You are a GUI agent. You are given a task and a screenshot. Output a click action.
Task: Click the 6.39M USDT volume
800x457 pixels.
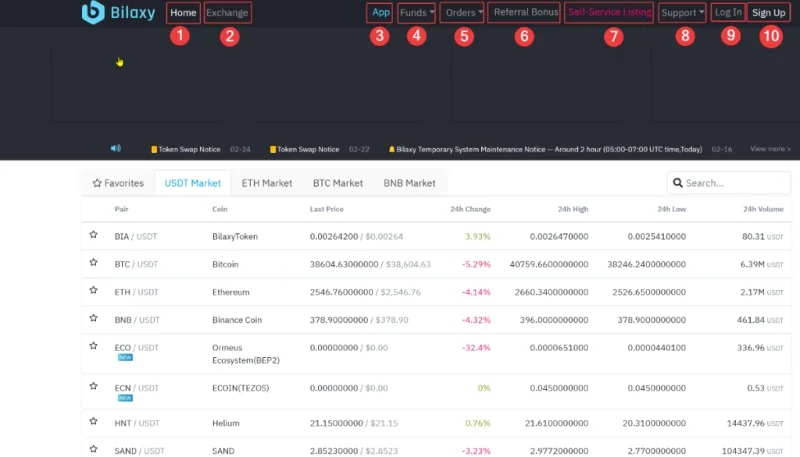click(x=762, y=264)
